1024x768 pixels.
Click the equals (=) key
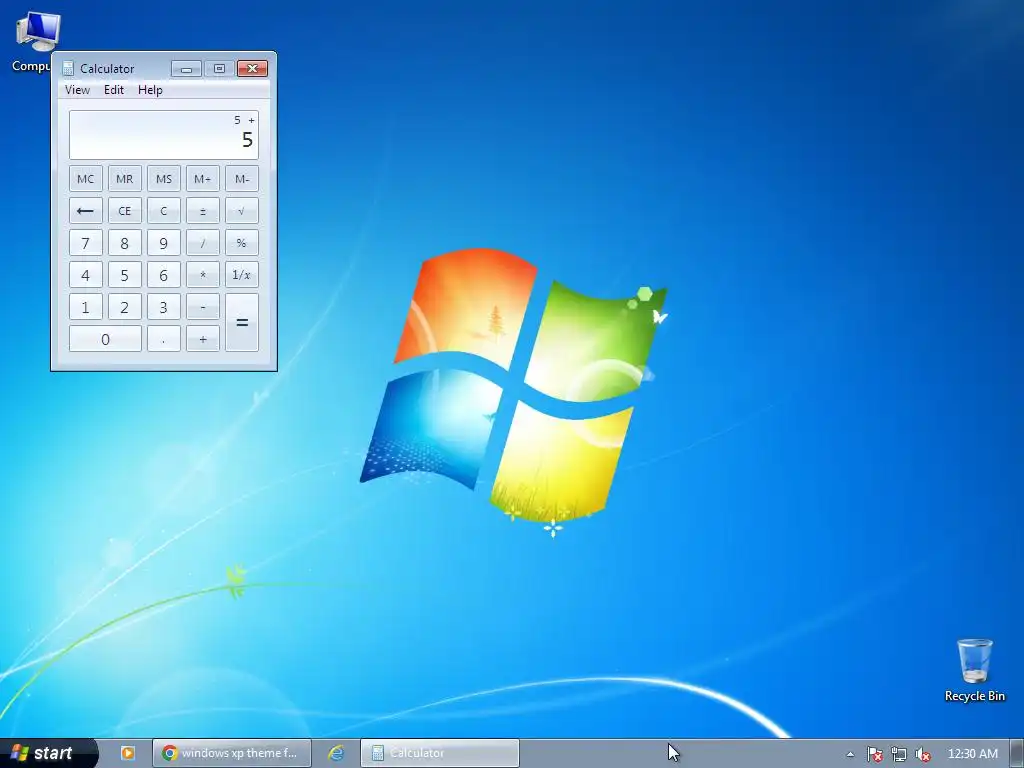pos(242,323)
